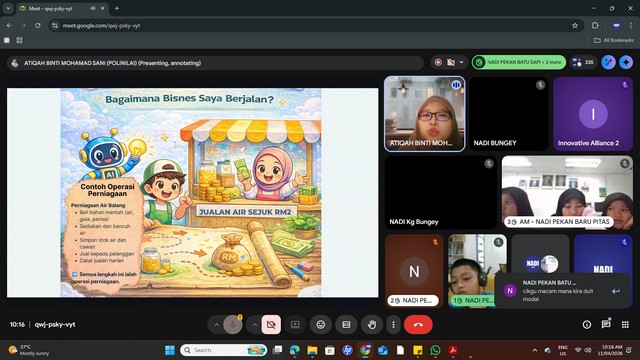The width and height of the screenshot is (640, 360).
Task: Open the chat panel icon
Action: pos(606,324)
